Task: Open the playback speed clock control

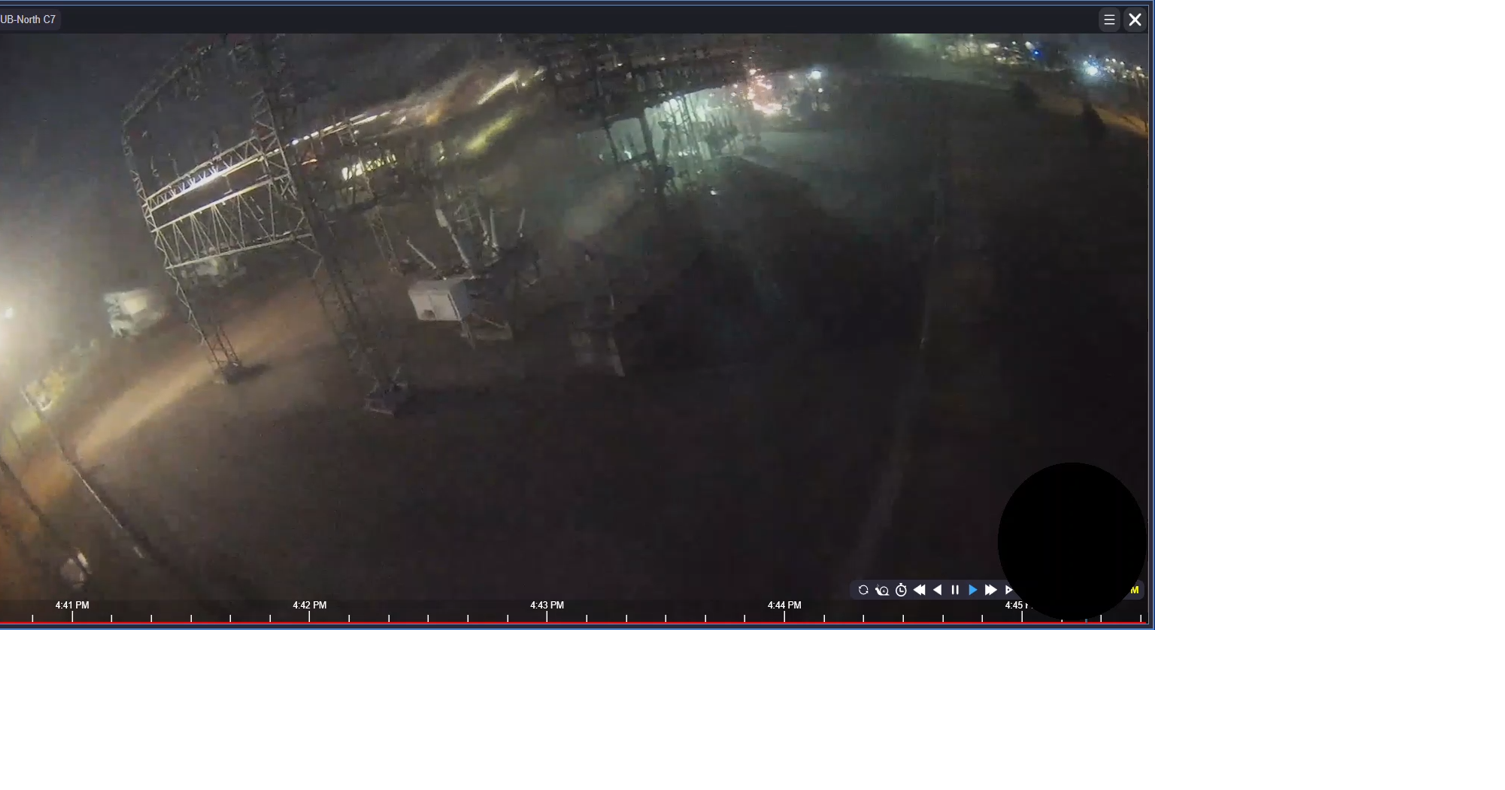Action: point(900,589)
